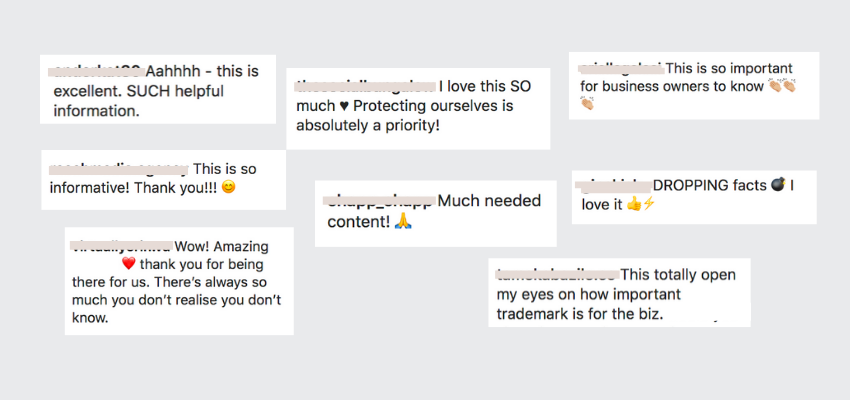Open the blurred username before "I love this SO"

[x=364, y=87]
